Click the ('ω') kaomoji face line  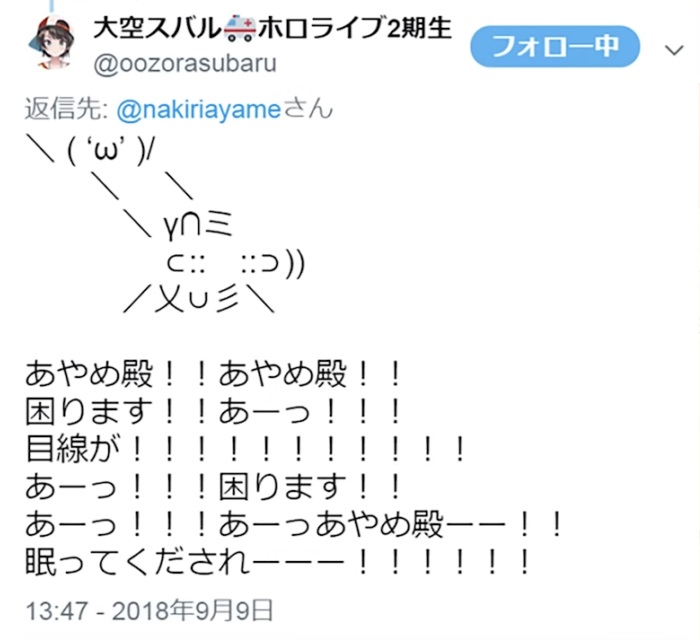pos(91,151)
